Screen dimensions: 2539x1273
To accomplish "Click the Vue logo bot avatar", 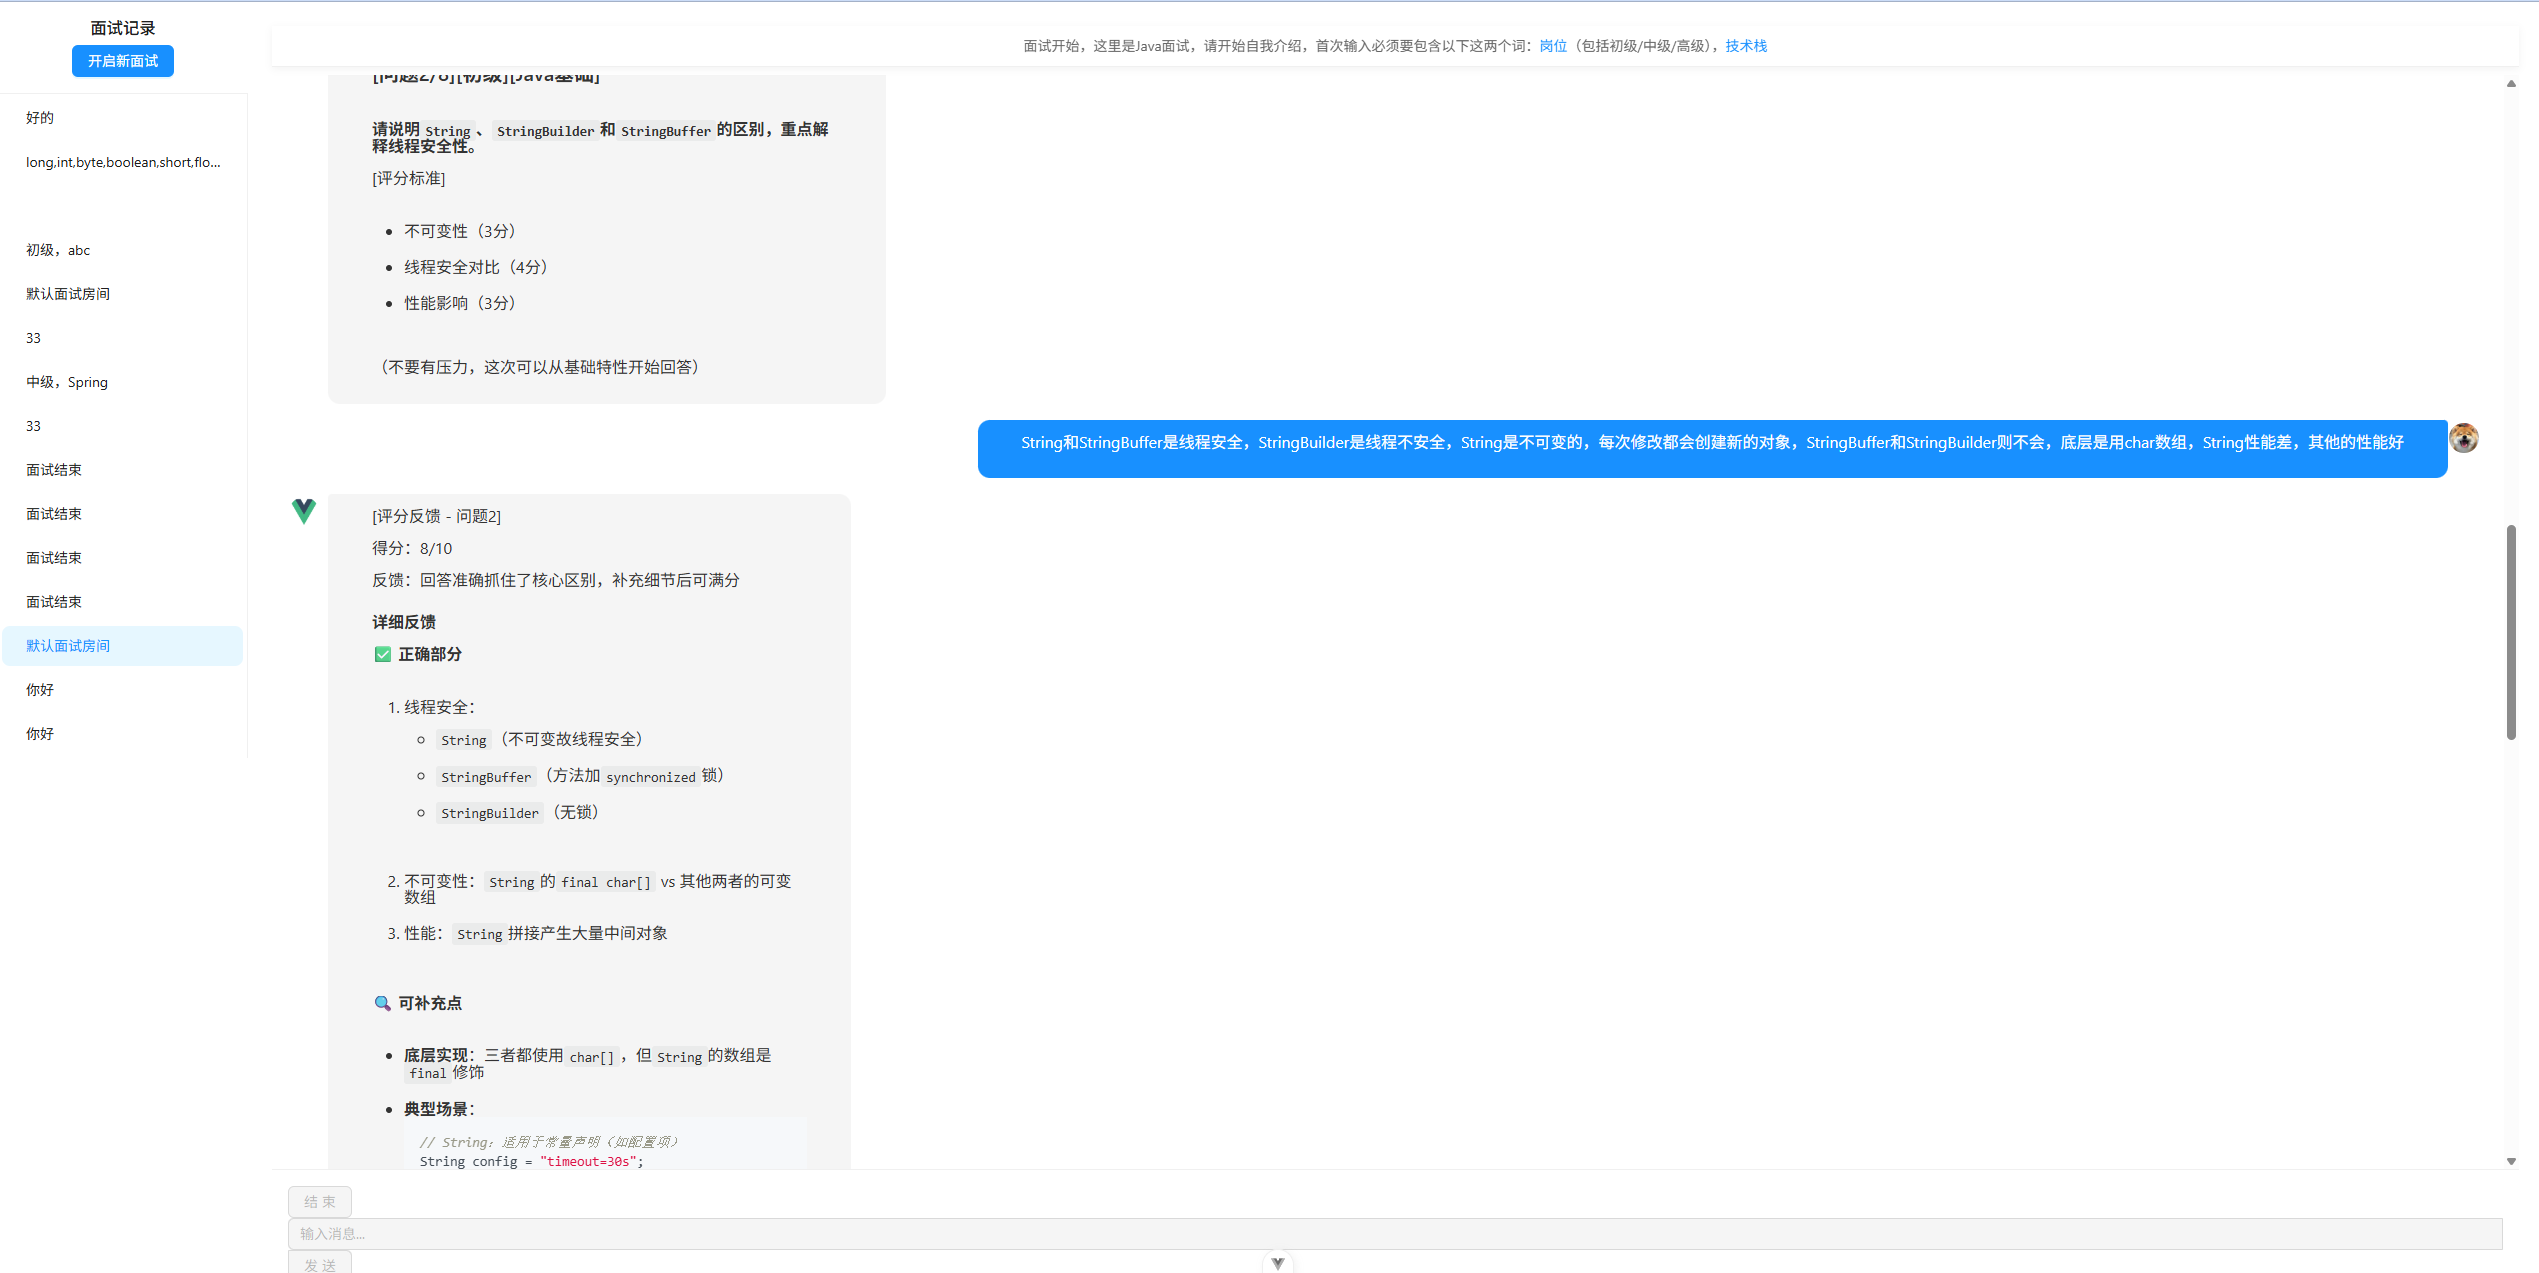I will (x=304, y=511).
